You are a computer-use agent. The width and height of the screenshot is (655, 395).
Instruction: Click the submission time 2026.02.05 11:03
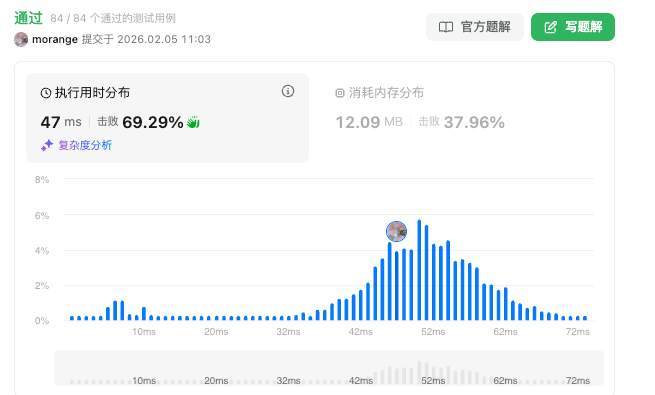pyautogui.click(x=164, y=39)
